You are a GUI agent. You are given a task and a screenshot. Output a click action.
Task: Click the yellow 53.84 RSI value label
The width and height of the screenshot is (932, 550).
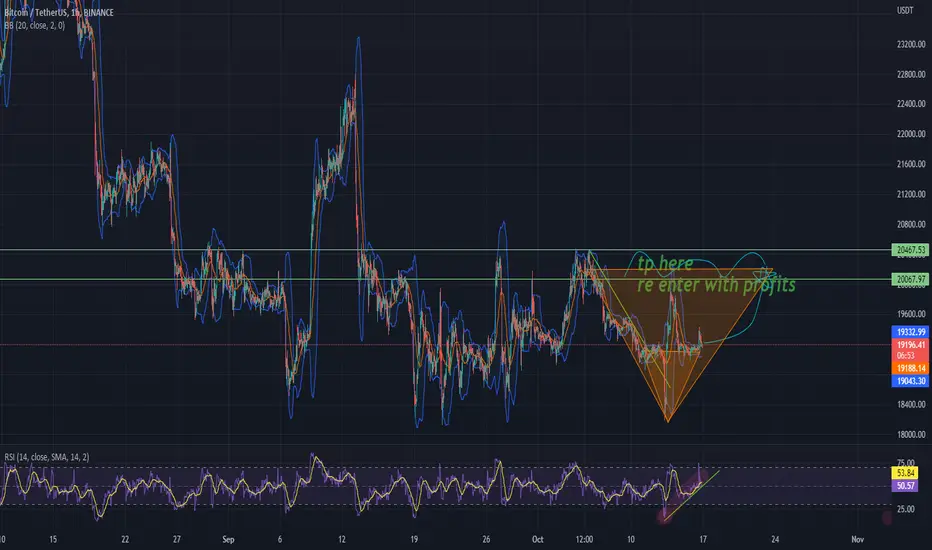click(905, 473)
